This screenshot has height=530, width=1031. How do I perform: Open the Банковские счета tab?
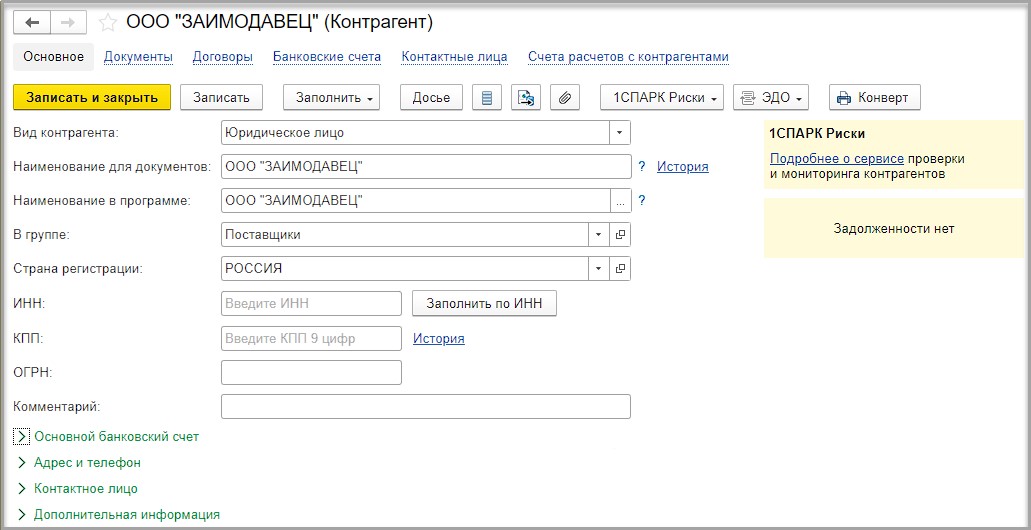pos(327,57)
